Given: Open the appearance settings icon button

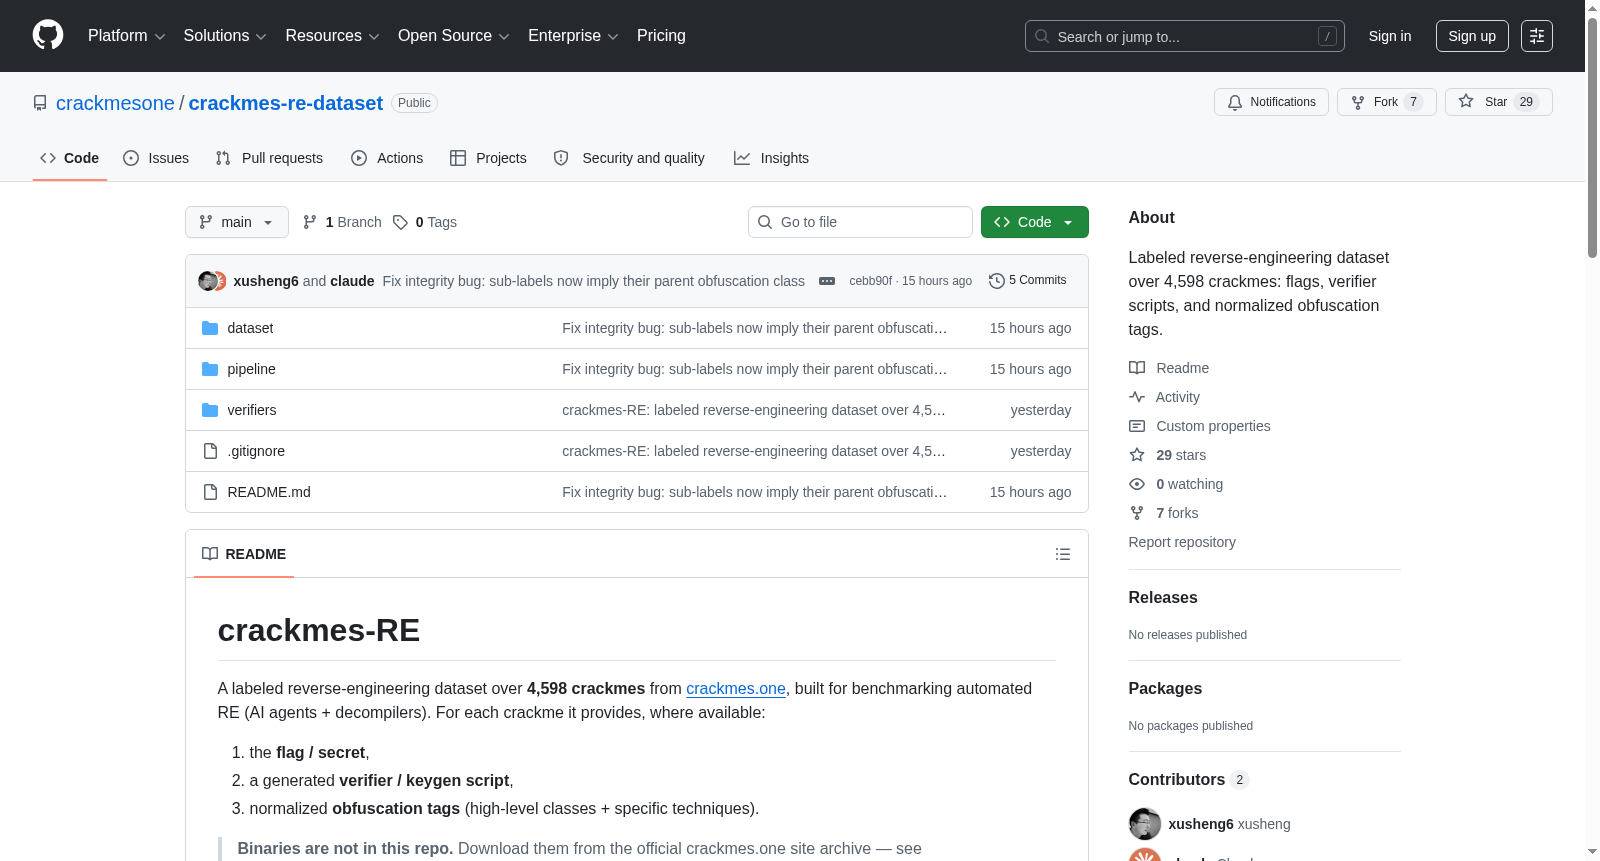Looking at the screenshot, I should [1537, 36].
